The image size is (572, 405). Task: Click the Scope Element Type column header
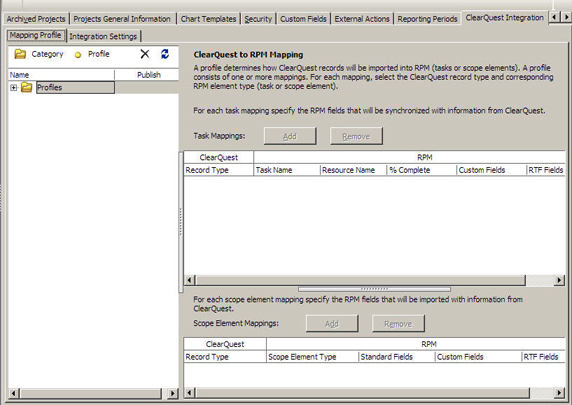(312, 357)
